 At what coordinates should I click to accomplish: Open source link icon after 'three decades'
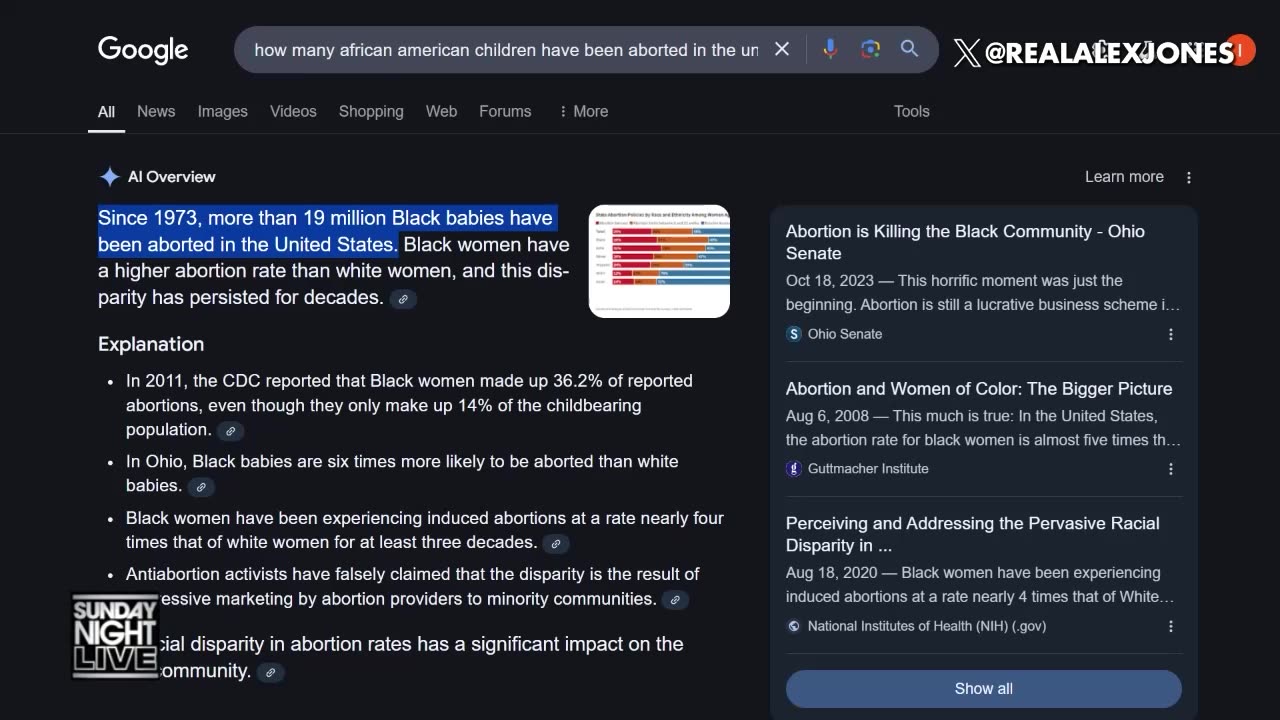pyautogui.click(x=556, y=543)
